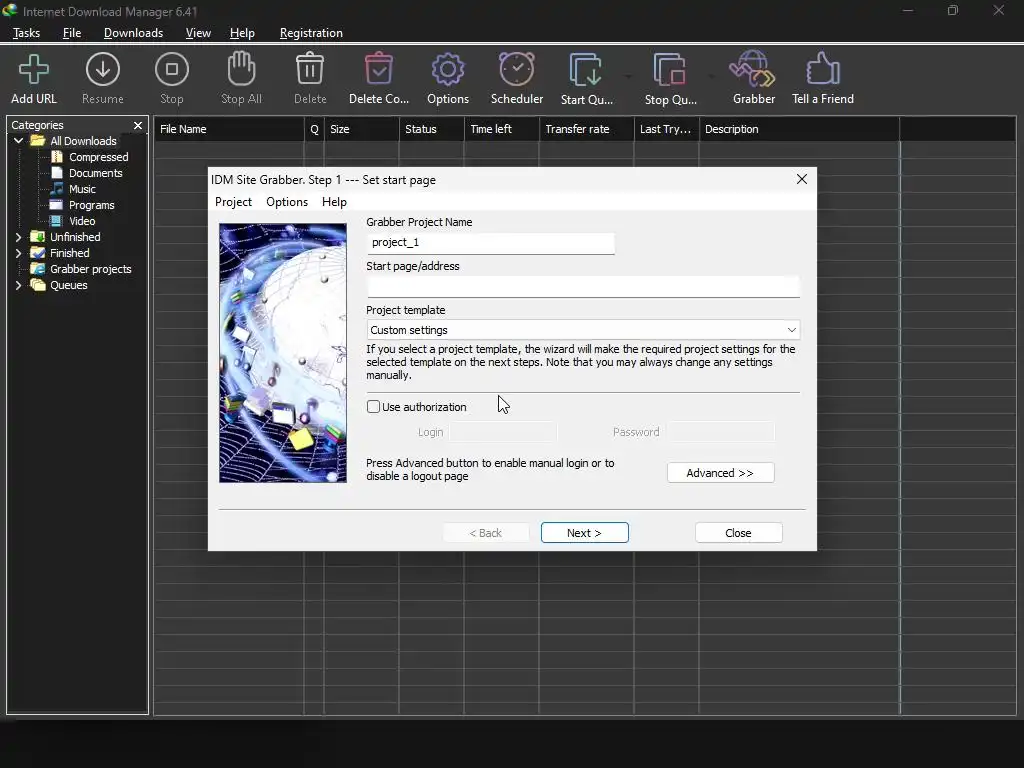Viewport: 1024px width, 768px height.
Task: Click the globe wizard image
Action: [x=283, y=353]
